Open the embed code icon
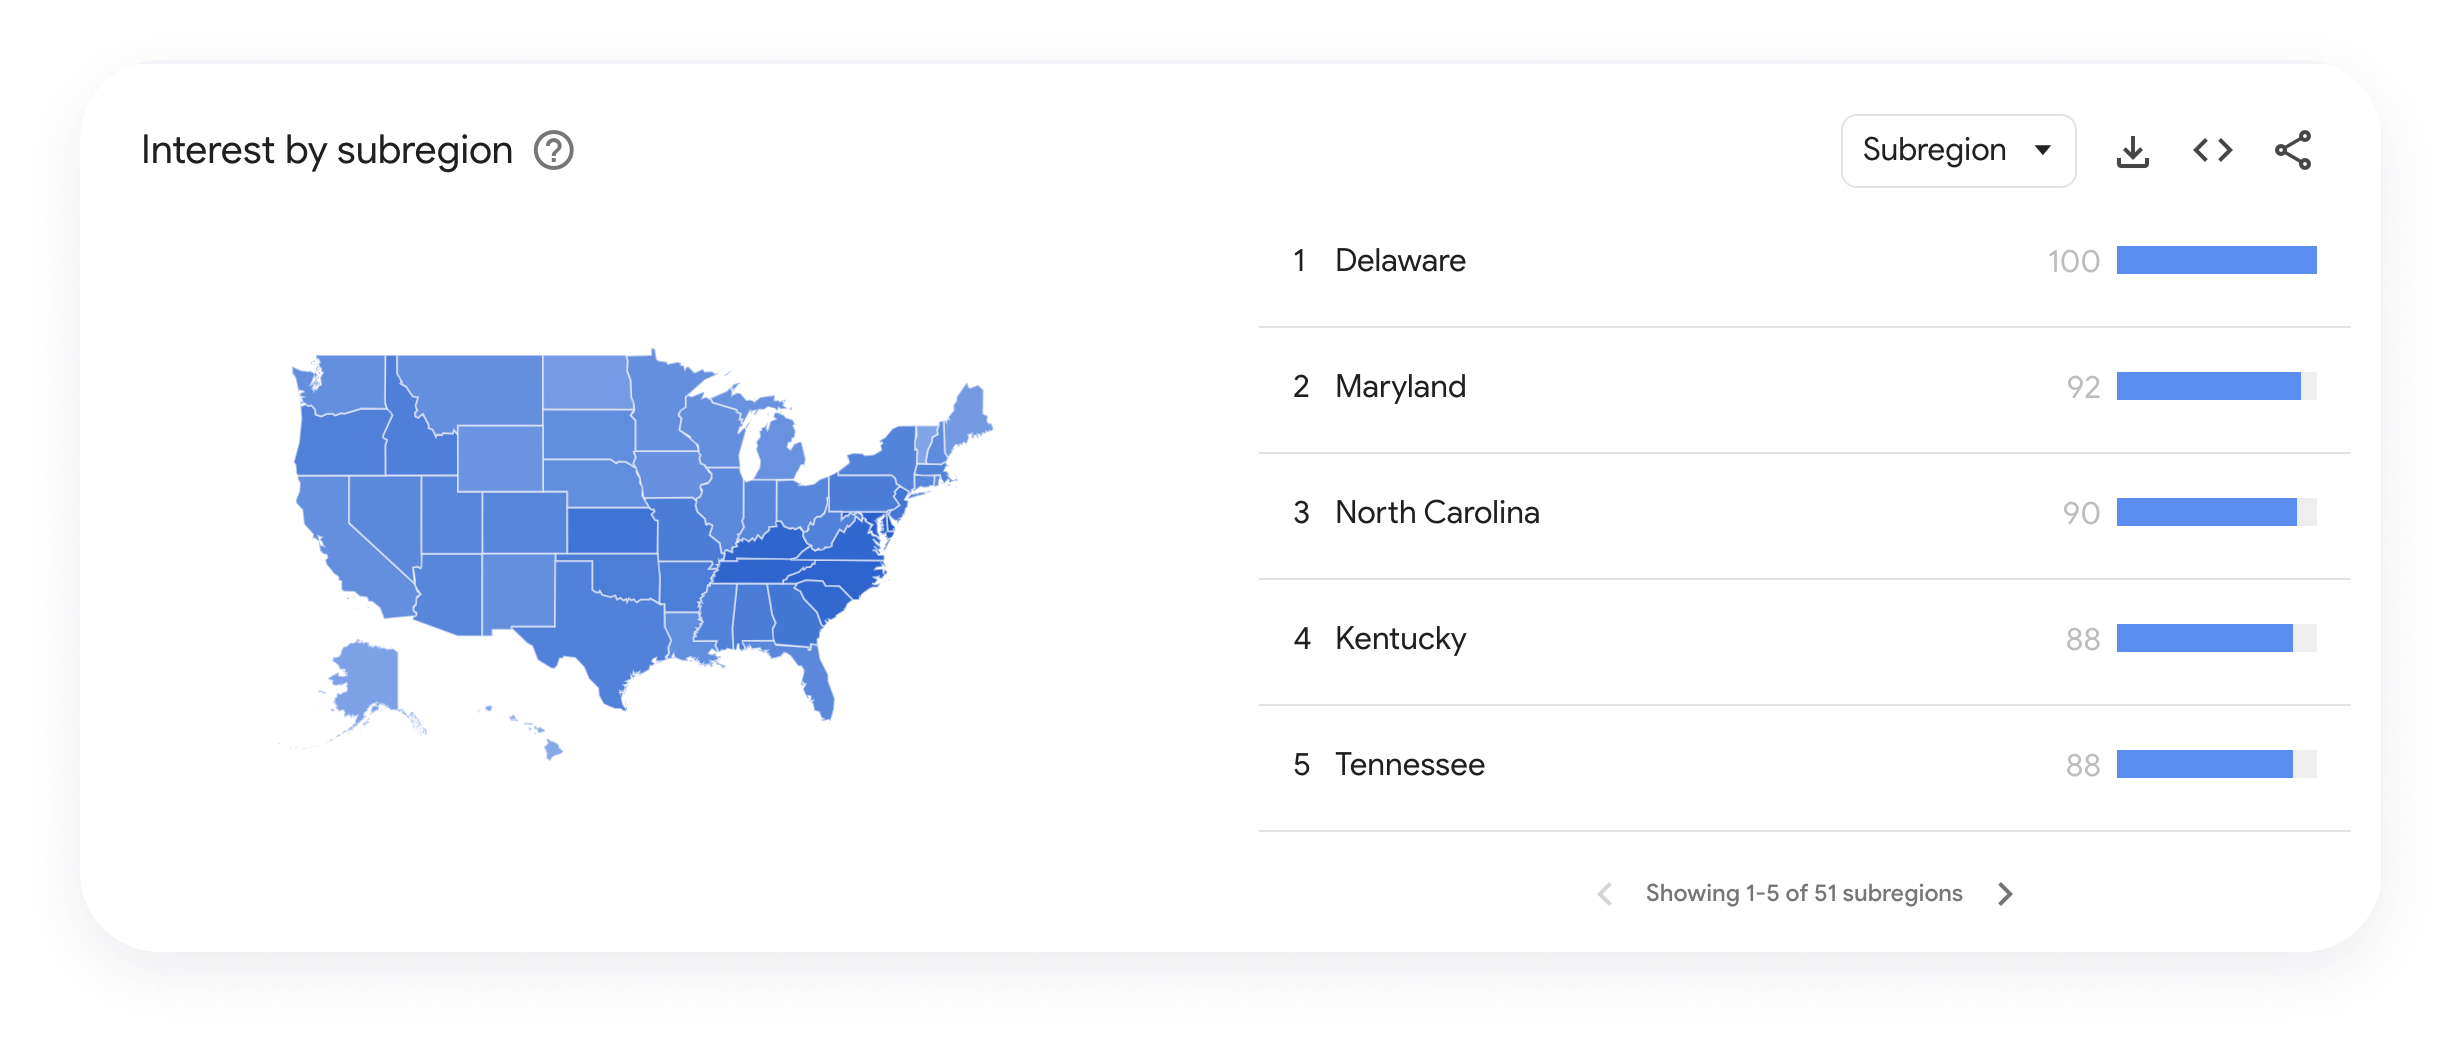This screenshot has height=1052, width=2462. pos(2212,150)
